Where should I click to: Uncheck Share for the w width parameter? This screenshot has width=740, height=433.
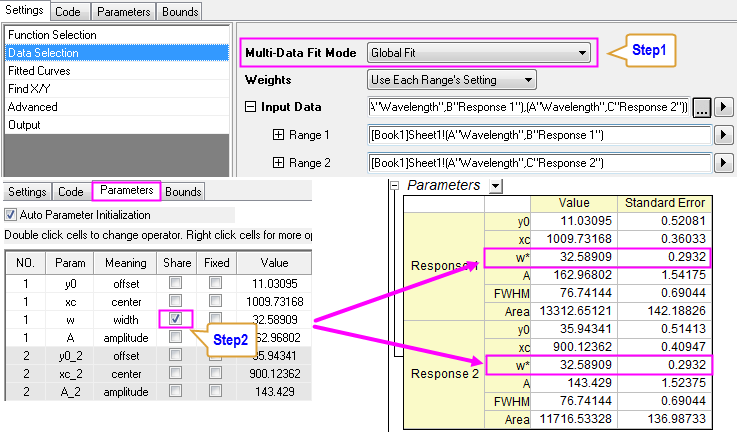(176, 318)
